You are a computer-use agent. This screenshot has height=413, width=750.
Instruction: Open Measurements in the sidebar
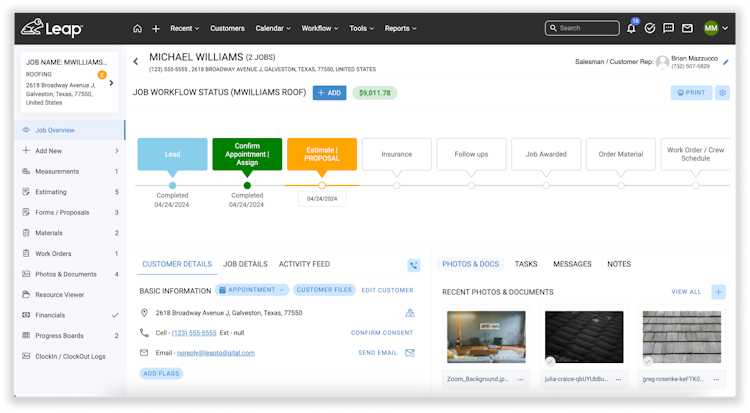point(70,171)
